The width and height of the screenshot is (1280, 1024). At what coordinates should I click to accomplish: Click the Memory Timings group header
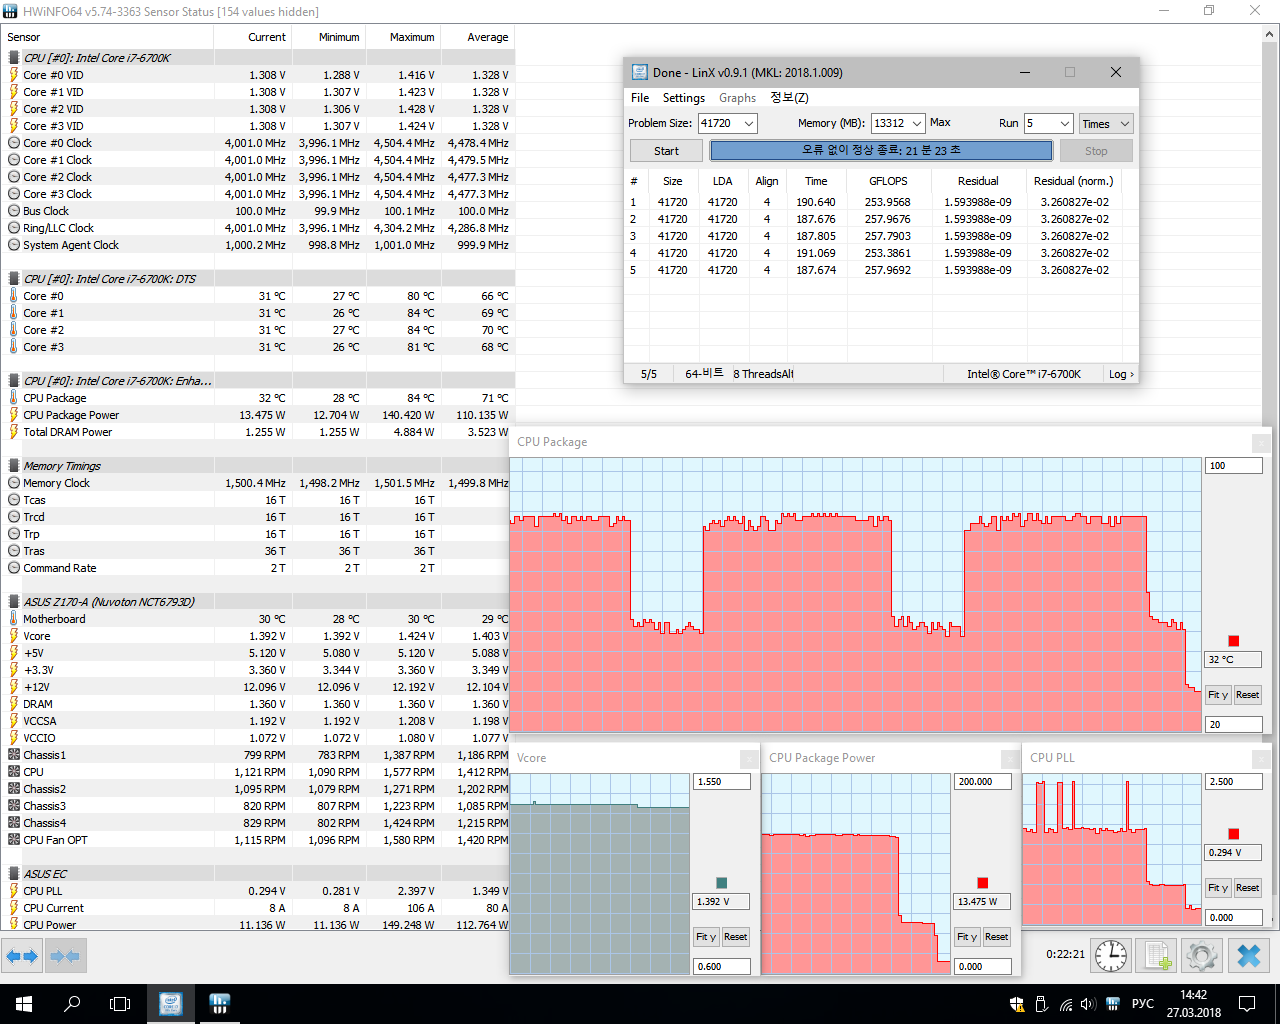tap(258, 466)
